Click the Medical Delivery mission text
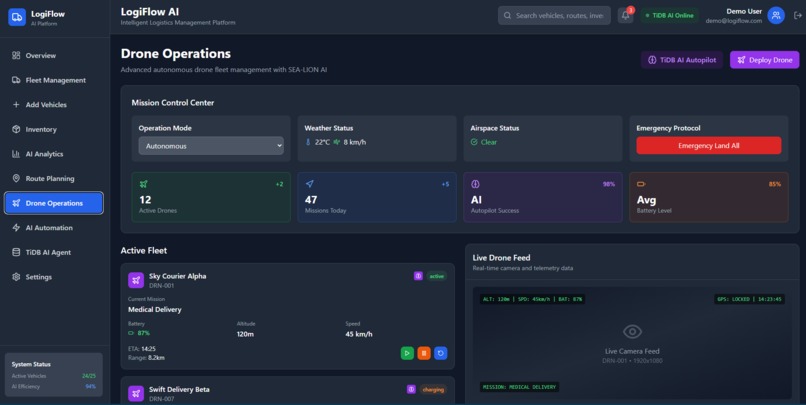 pos(155,309)
